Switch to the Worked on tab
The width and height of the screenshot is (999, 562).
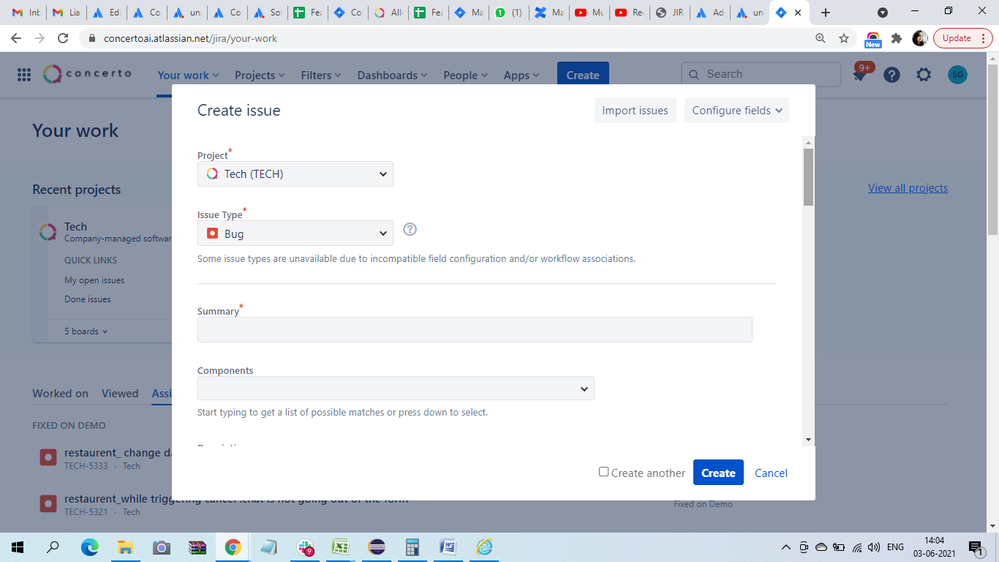[x=61, y=393]
